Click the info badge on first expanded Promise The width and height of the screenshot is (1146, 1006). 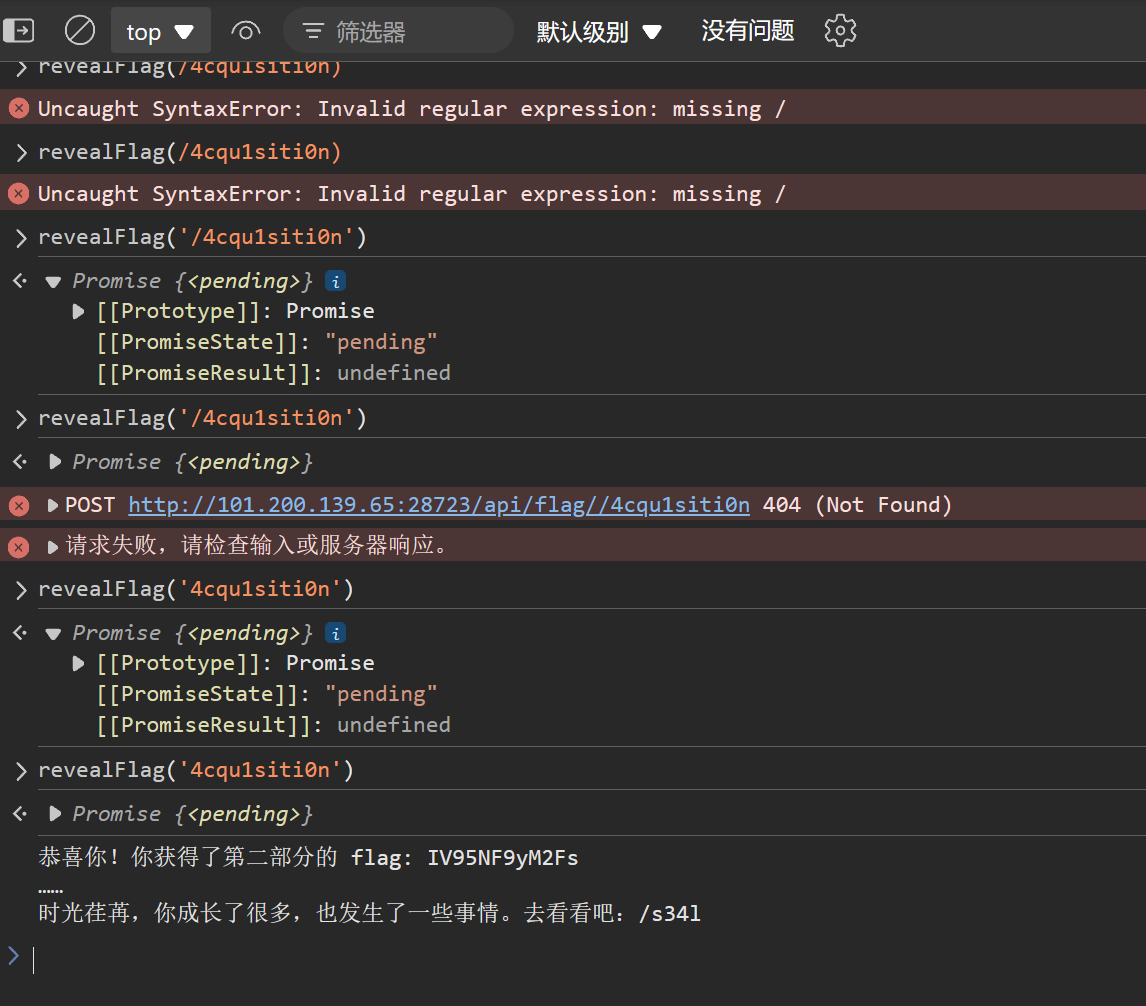tap(337, 281)
